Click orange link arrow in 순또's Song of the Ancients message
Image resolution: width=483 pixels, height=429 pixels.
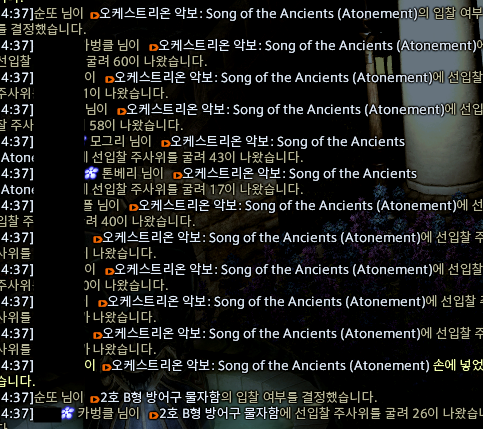(x=95, y=15)
